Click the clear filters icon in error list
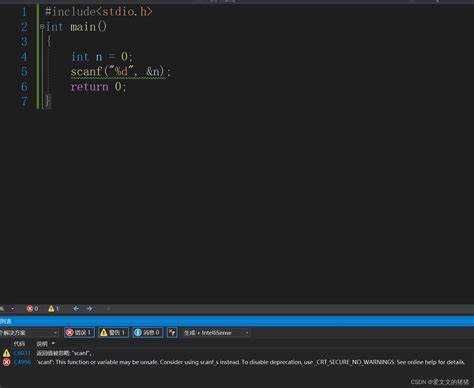The height and width of the screenshot is (388, 474). click(x=172, y=332)
